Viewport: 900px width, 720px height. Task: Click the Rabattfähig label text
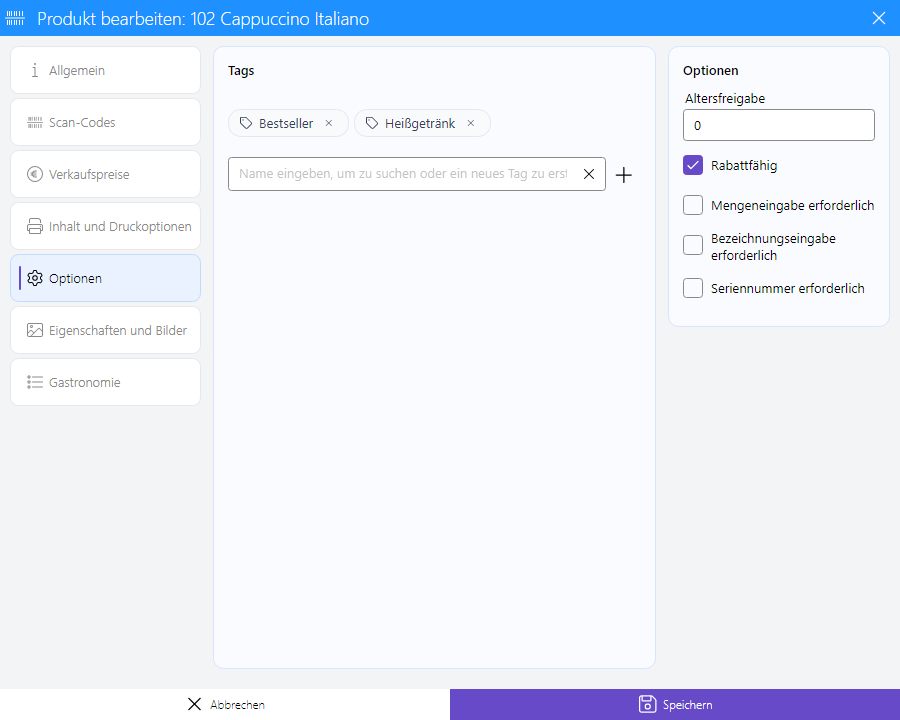pos(744,165)
